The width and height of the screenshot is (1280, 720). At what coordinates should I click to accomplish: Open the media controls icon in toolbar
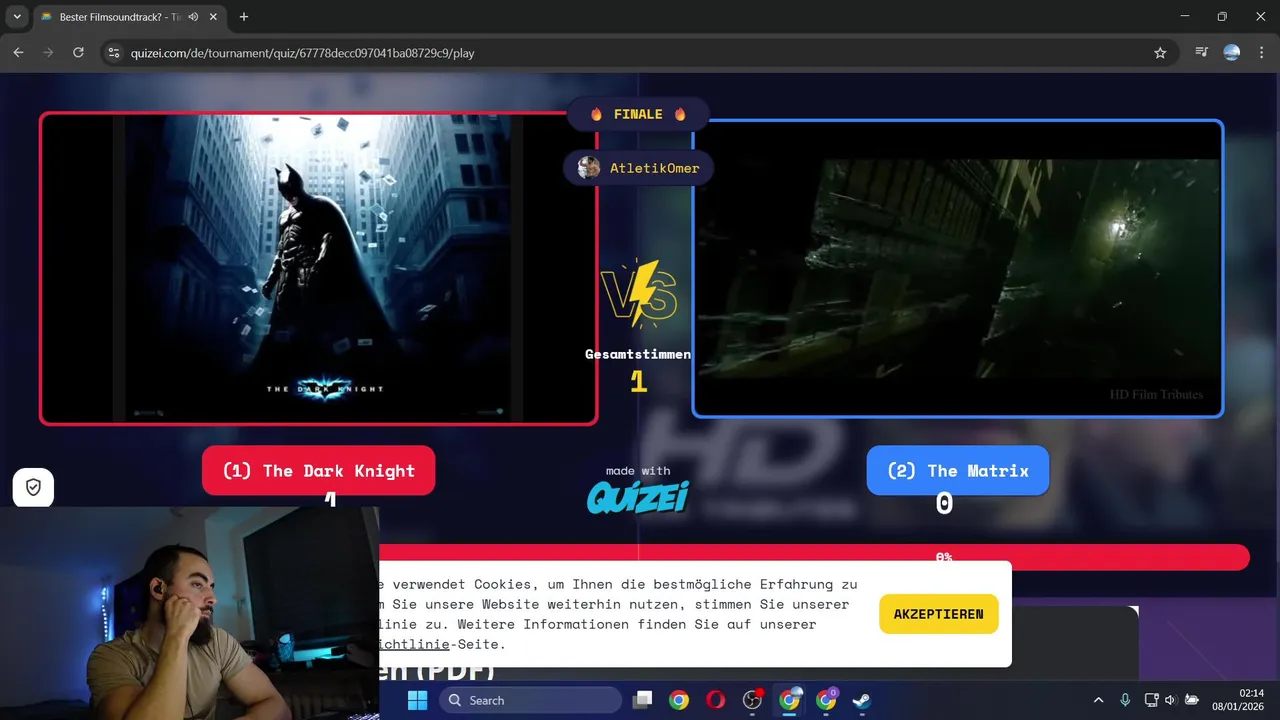[x=1202, y=53]
